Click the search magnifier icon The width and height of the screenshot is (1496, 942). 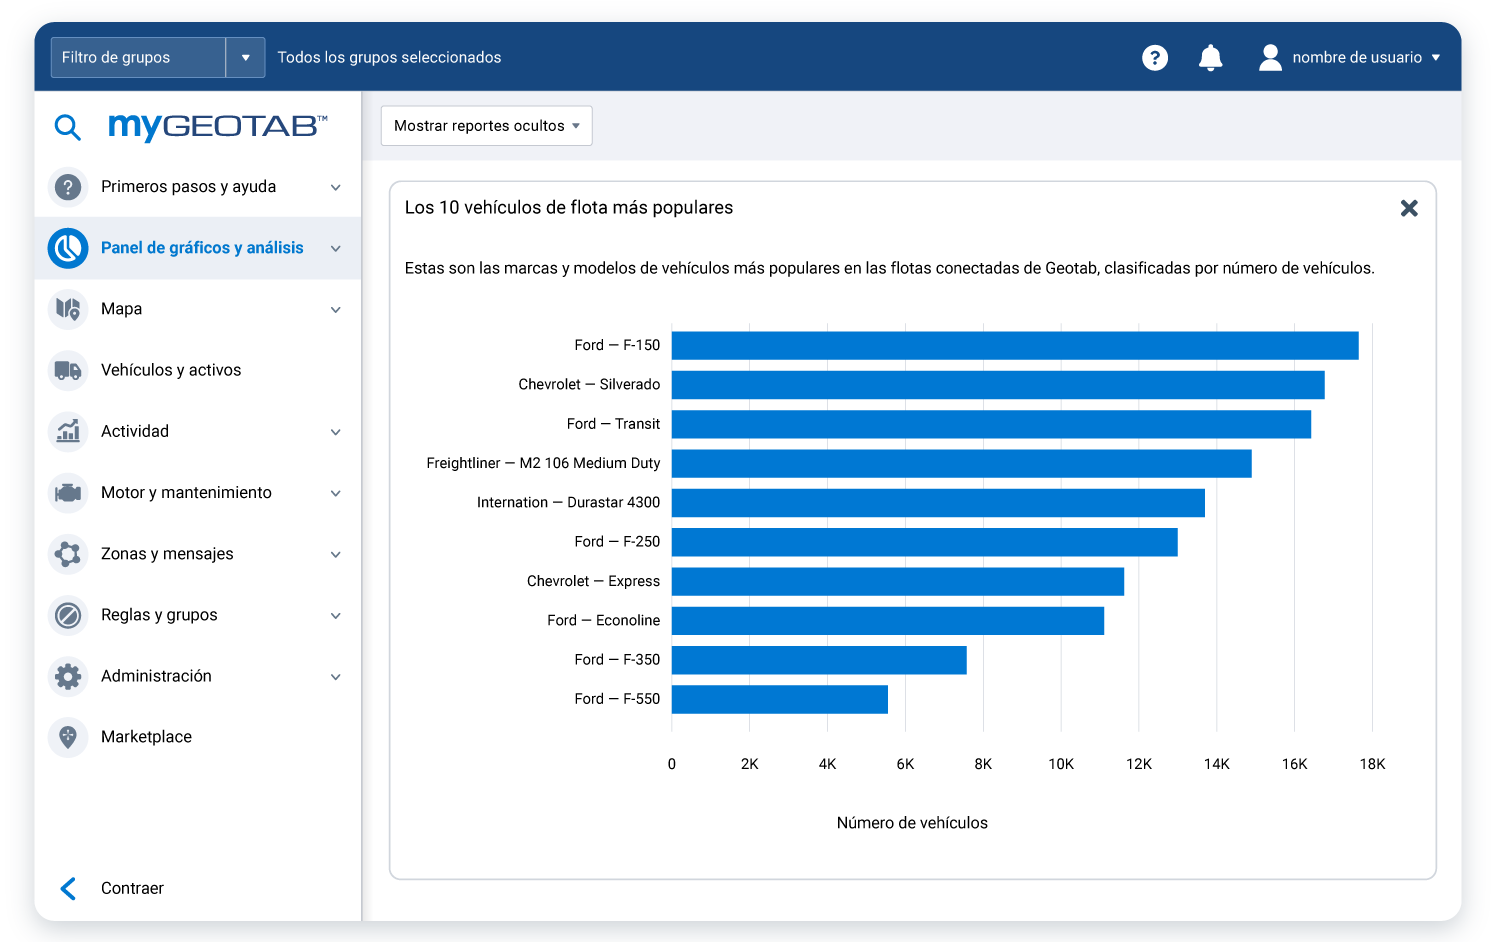pos(67,127)
